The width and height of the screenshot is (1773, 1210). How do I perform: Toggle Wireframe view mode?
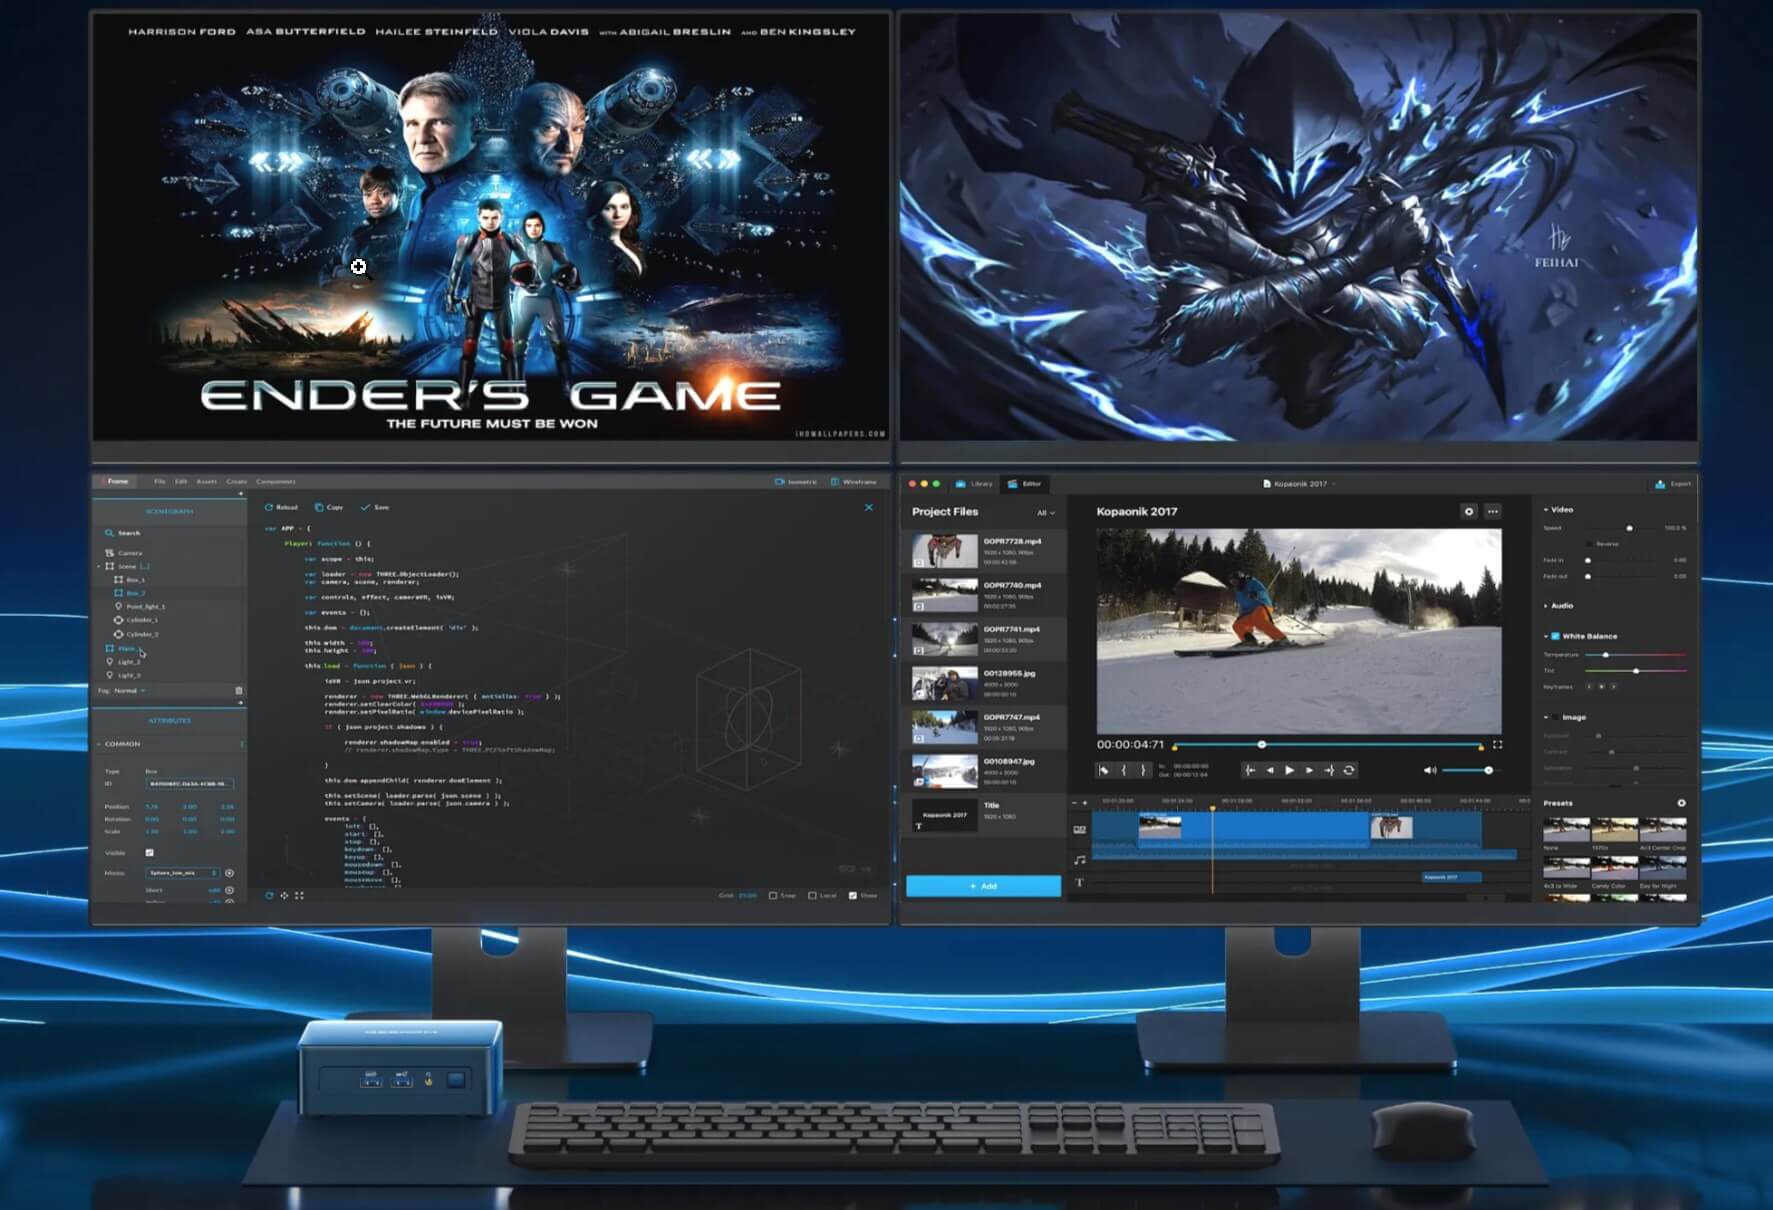tap(853, 482)
